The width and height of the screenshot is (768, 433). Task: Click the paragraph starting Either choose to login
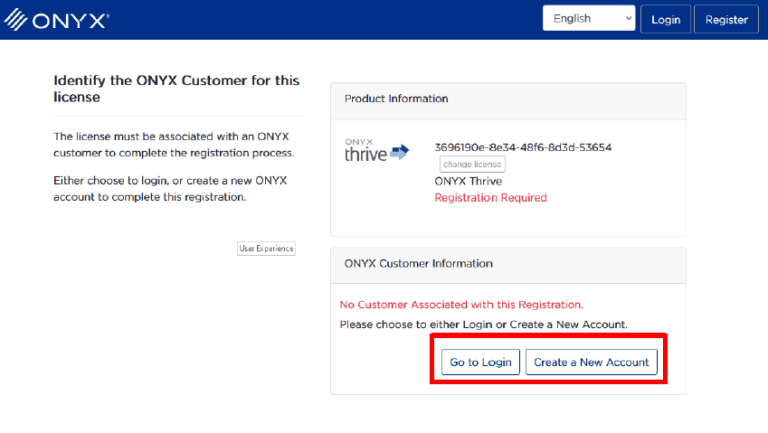169,189
